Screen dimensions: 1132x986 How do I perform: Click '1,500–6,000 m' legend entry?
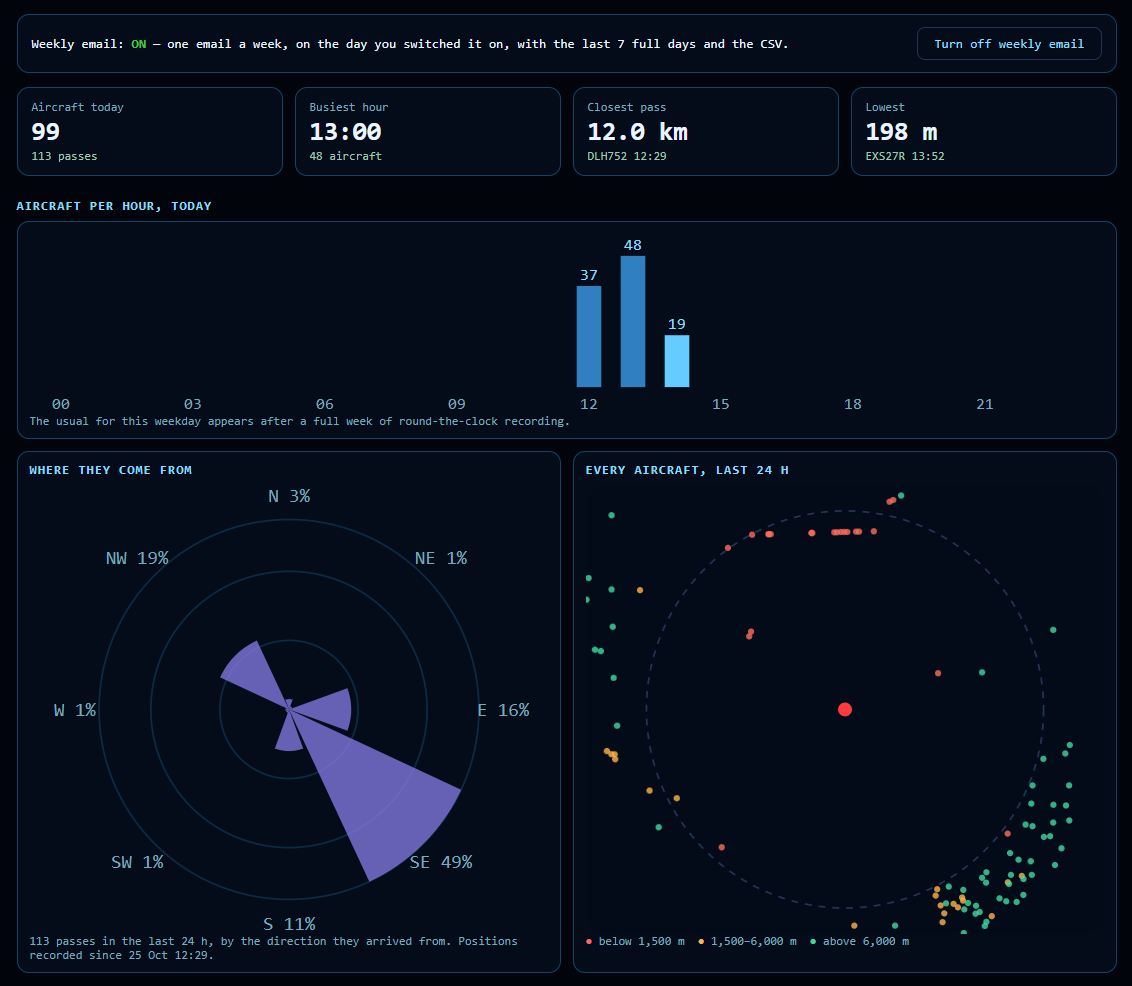coord(747,941)
